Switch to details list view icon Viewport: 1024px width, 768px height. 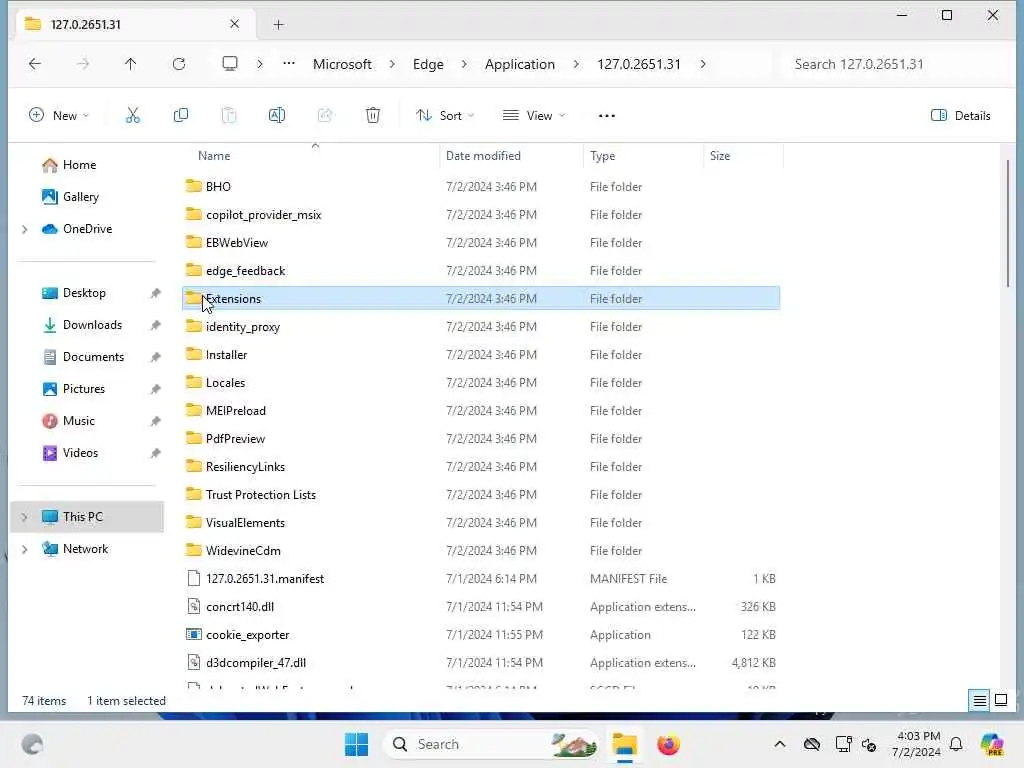980,701
